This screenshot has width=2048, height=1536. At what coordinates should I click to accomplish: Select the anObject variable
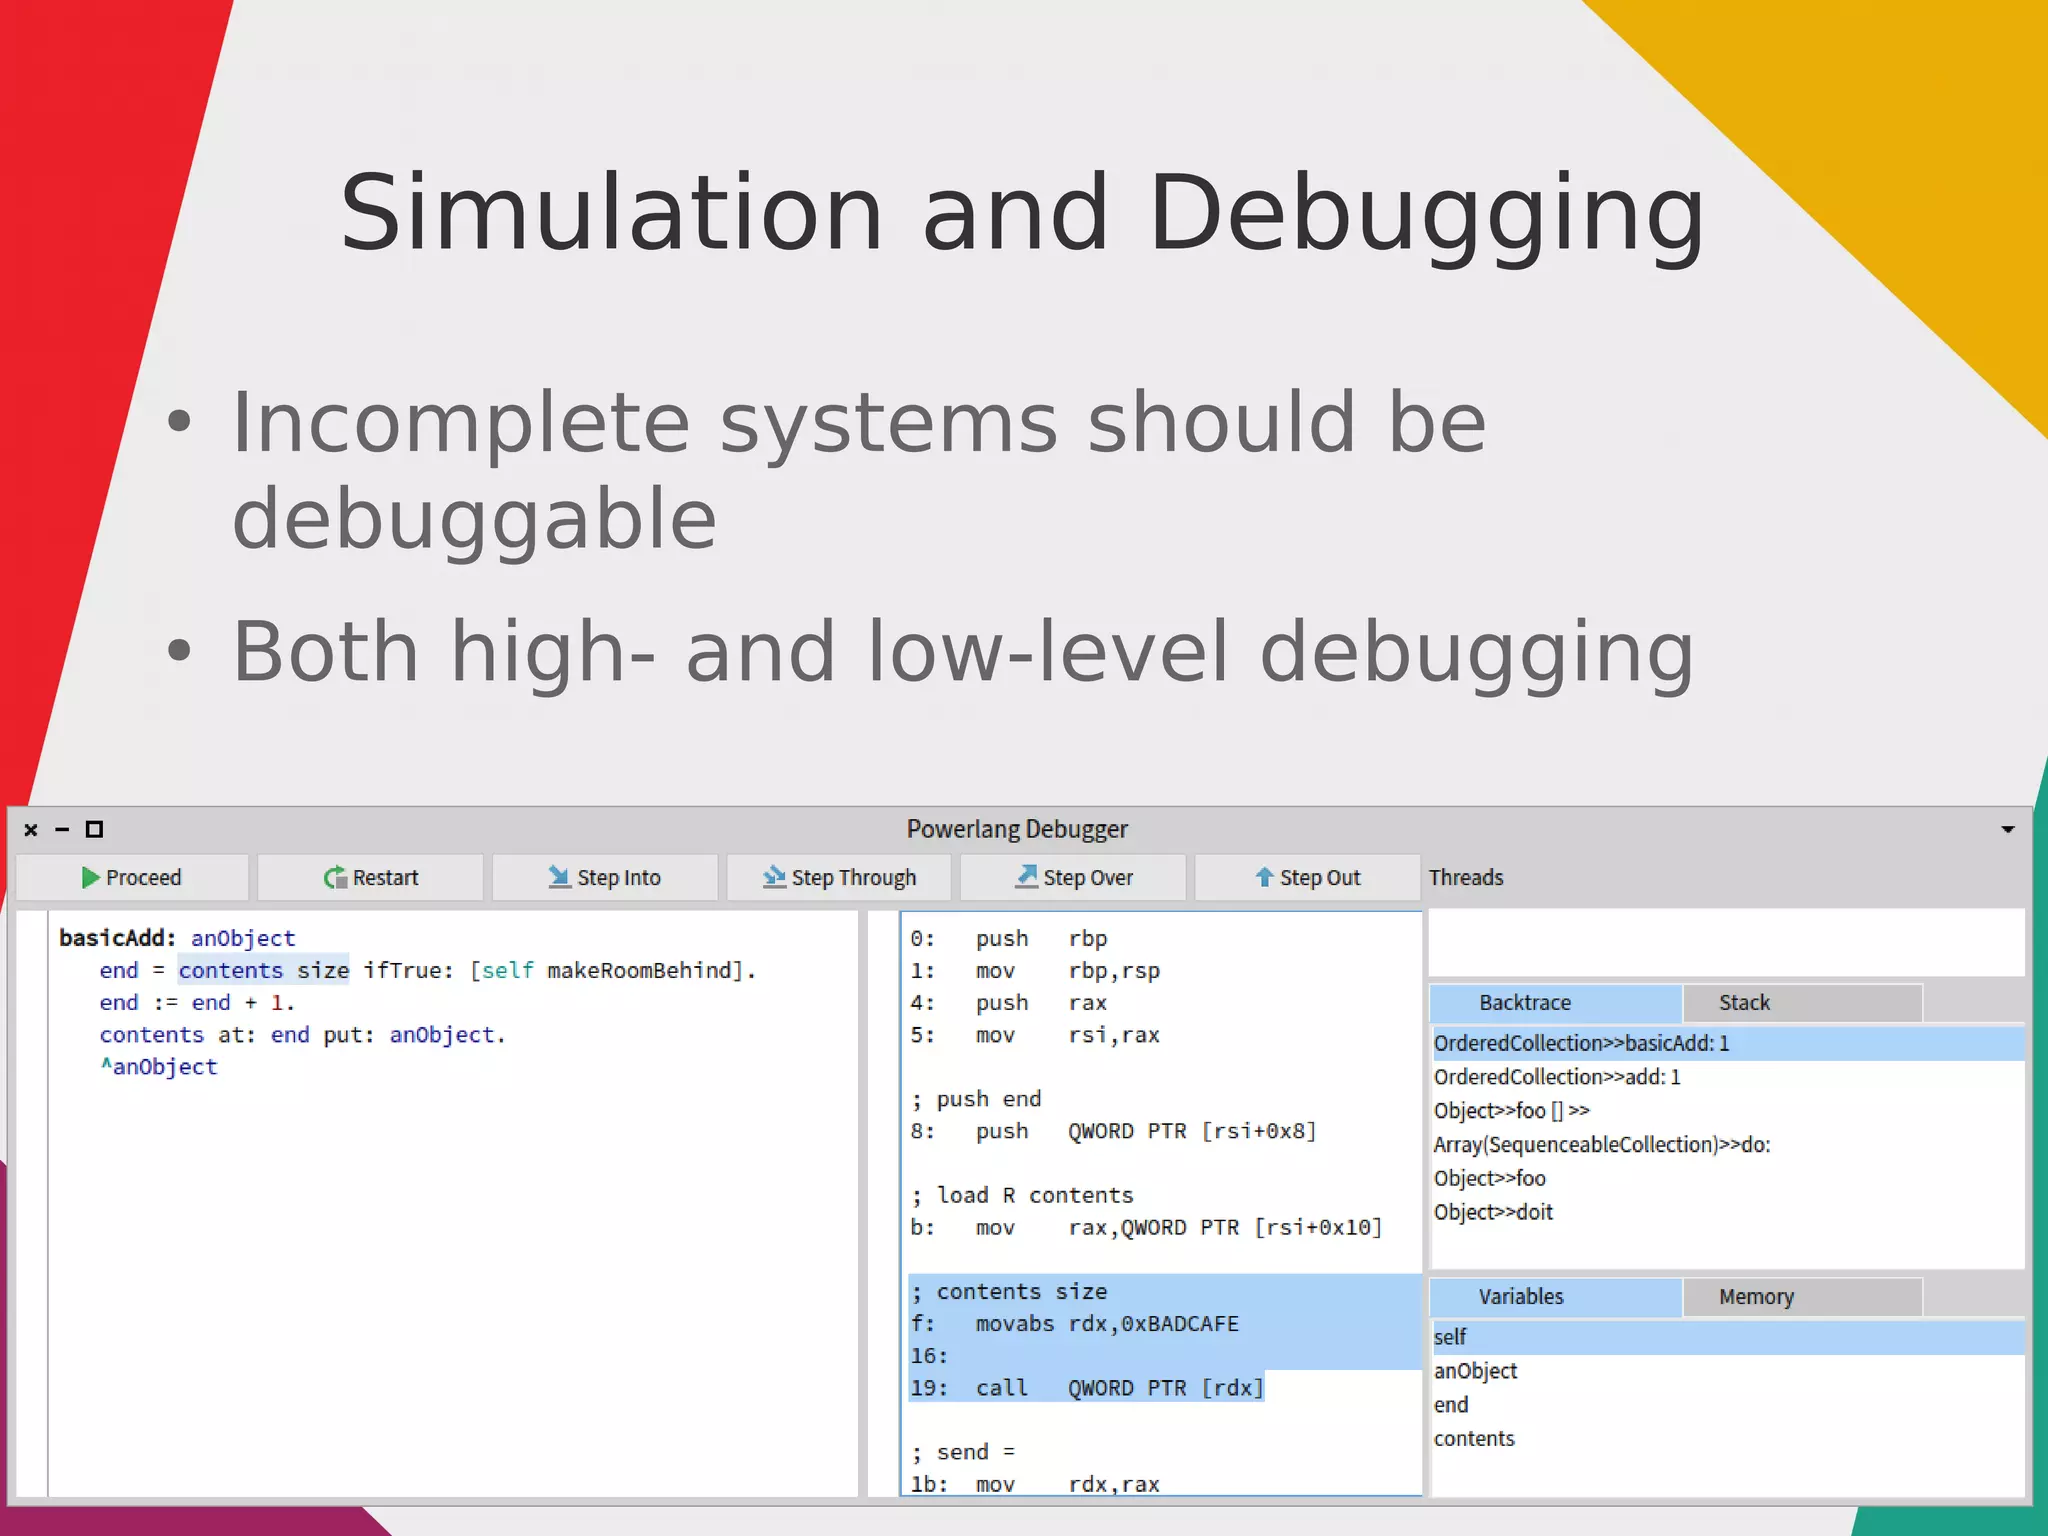tap(1728, 1371)
